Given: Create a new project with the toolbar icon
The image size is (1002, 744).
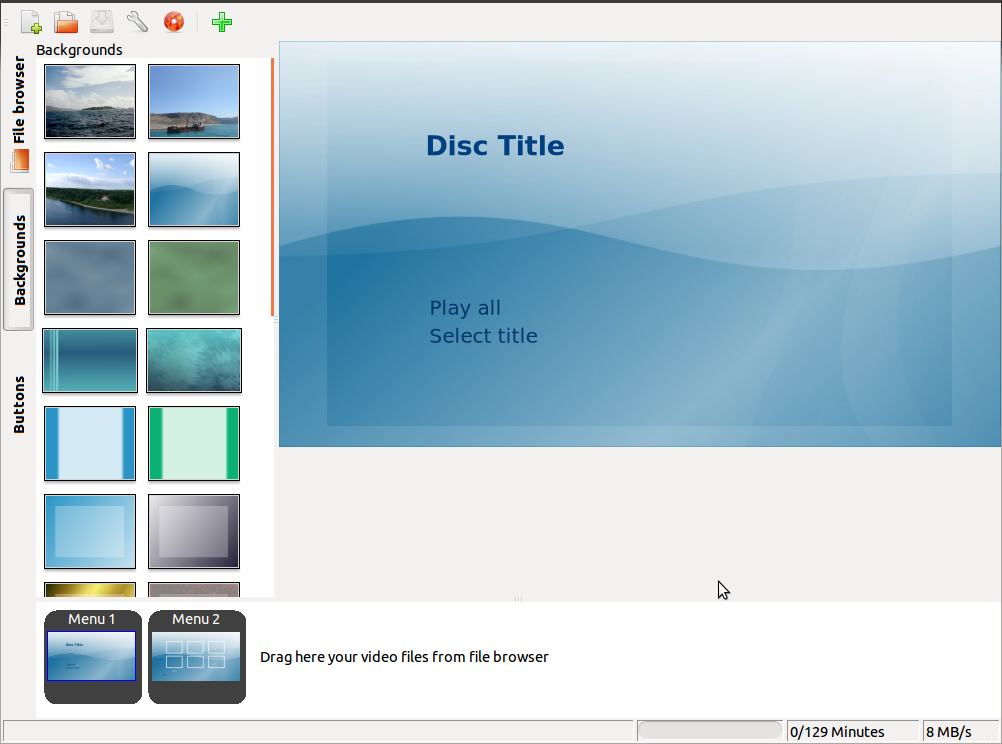Looking at the screenshot, I should click(31, 21).
